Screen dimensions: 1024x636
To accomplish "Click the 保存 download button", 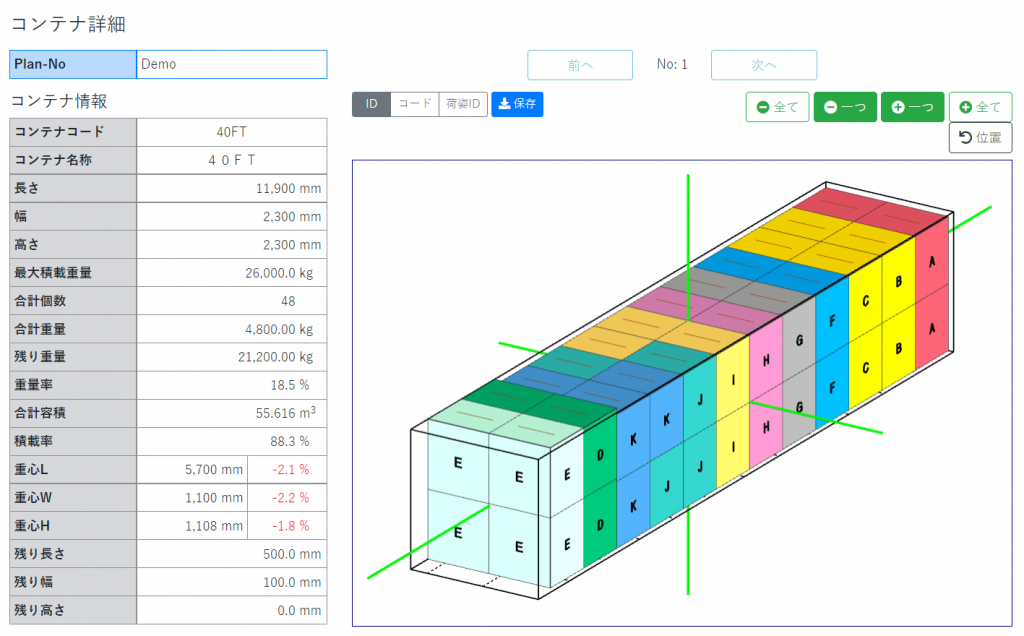I will pyautogui.click(x=517, y=104).
